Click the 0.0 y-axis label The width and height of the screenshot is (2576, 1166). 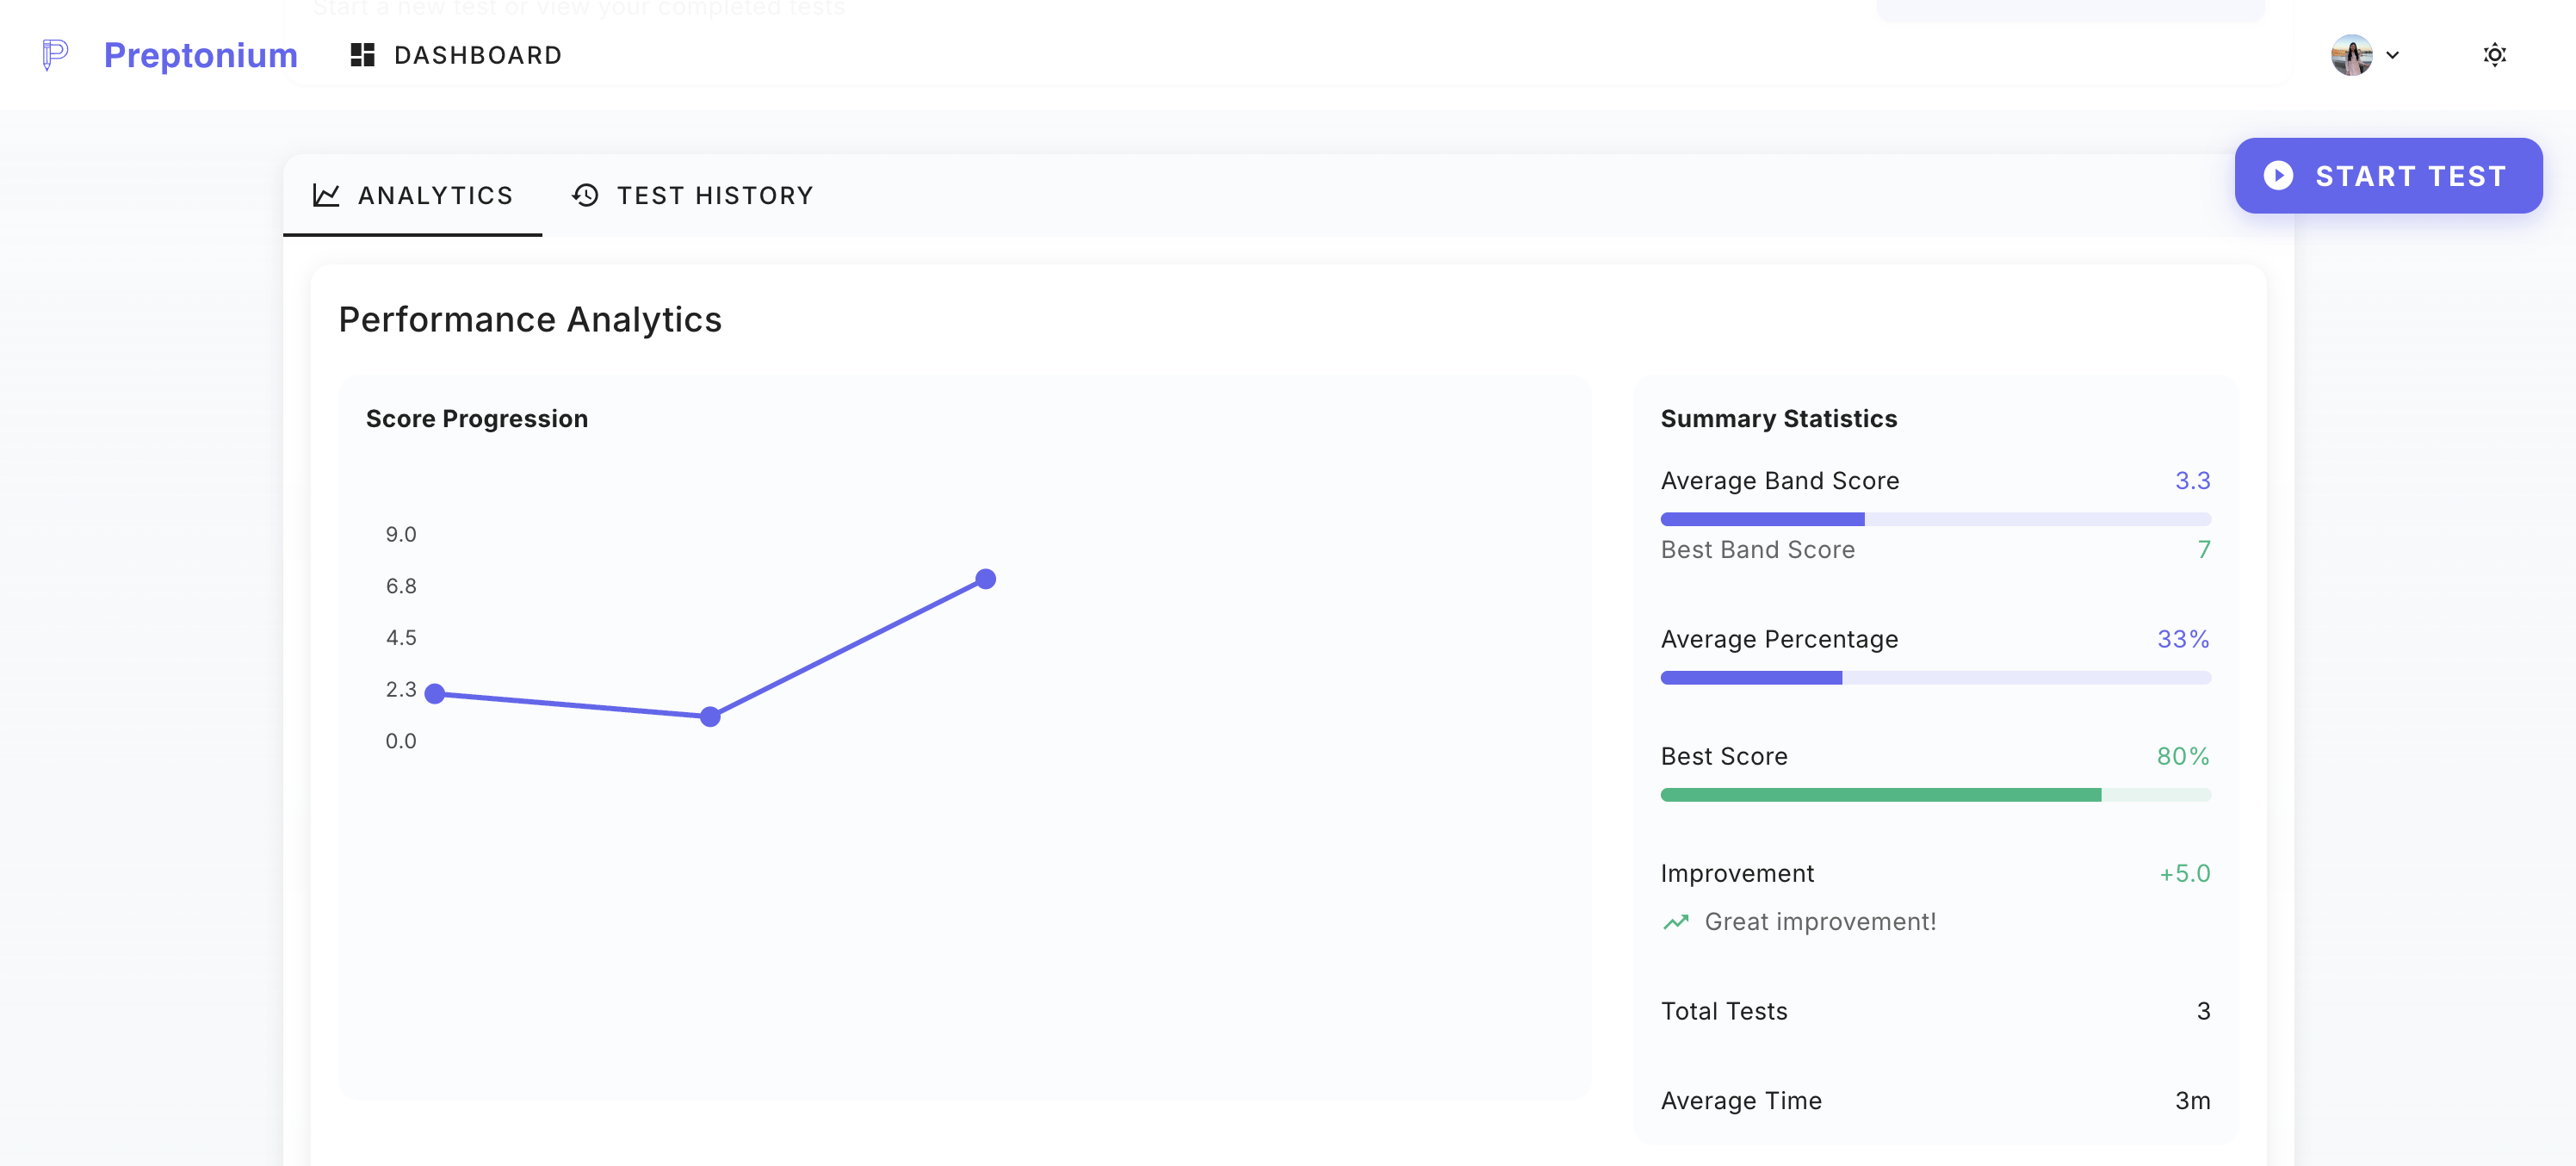[x=401, y=741]
